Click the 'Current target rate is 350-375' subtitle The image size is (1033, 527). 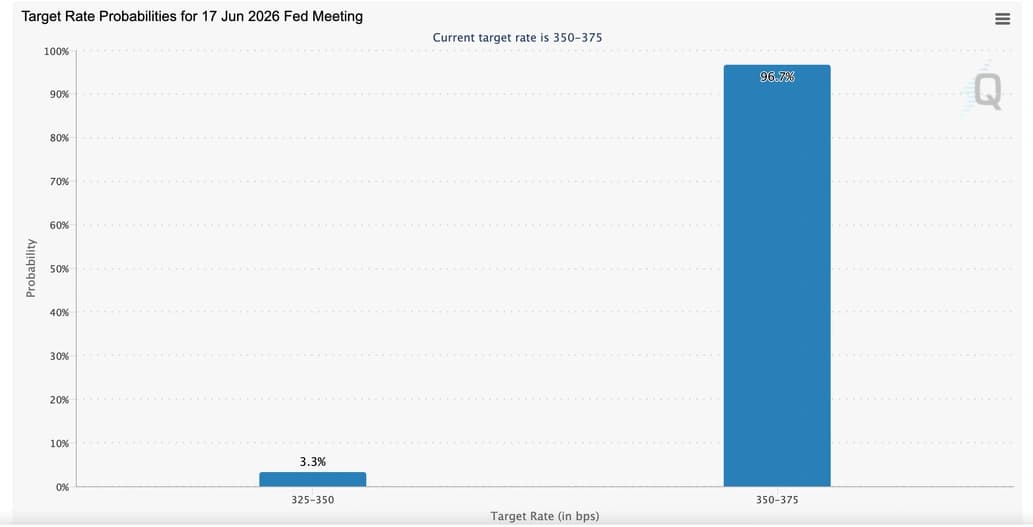(517, 38)
